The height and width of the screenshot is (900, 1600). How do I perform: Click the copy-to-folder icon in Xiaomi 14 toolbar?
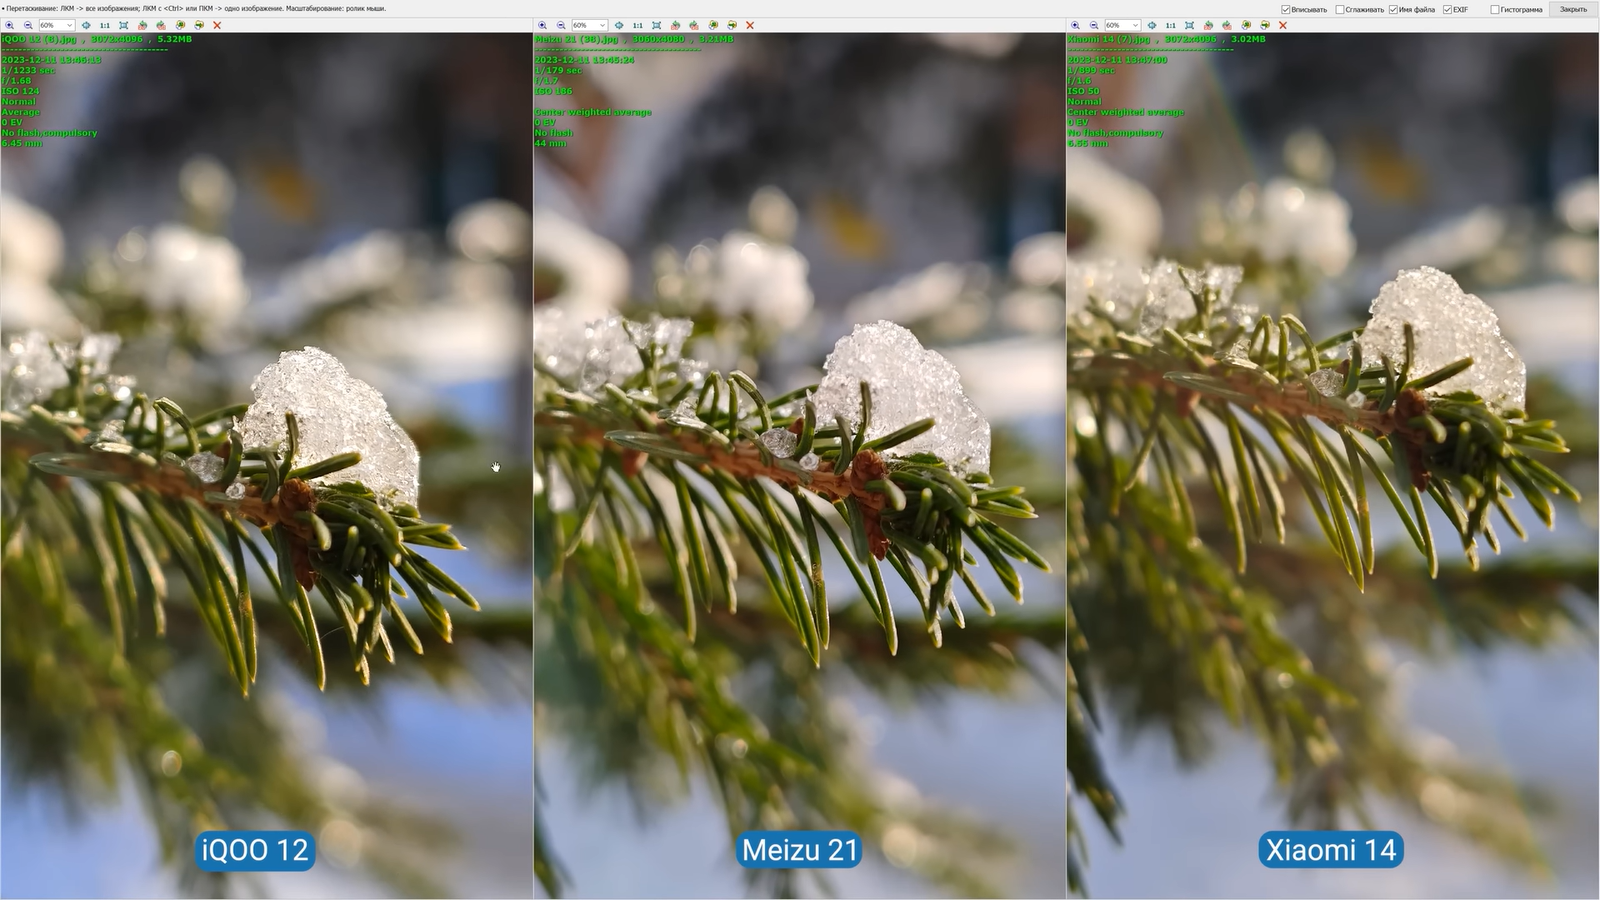pyautogui.click(x=1246, y=25)
